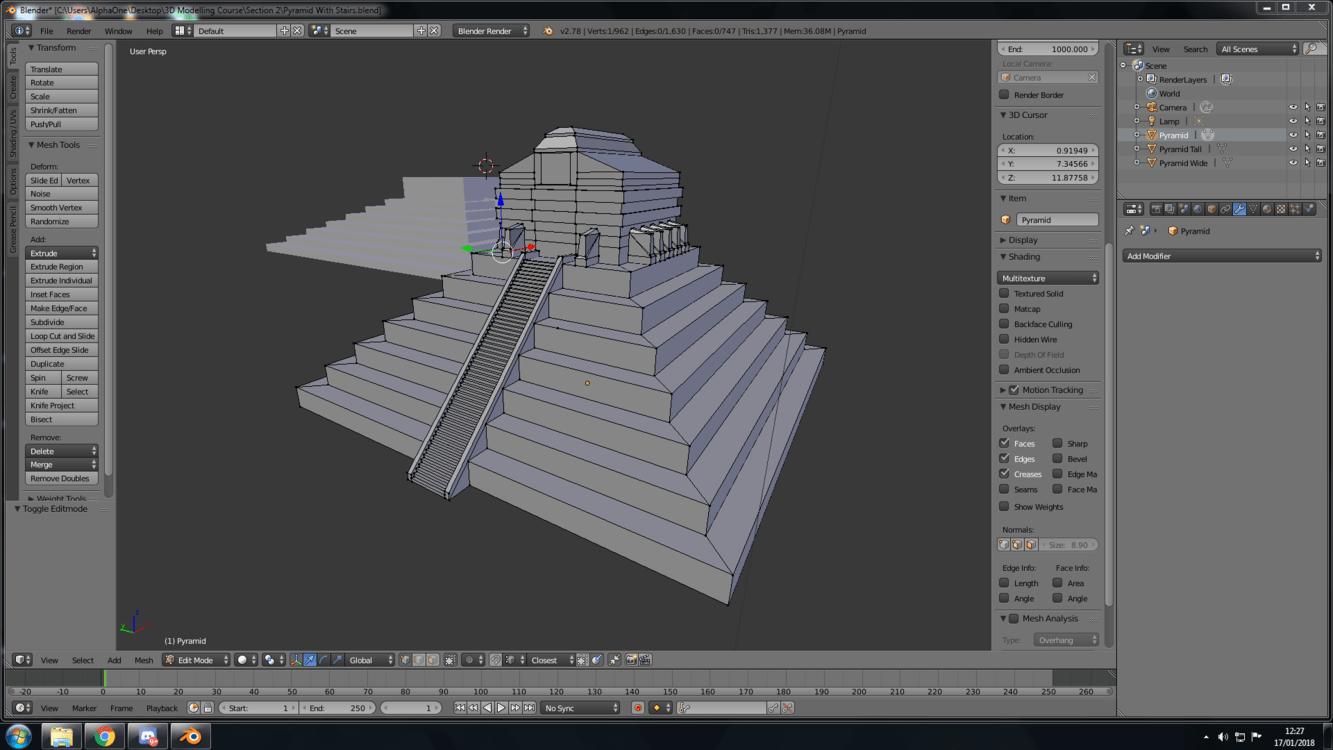Viewport: 1333px width, 750px height.
Task: Click the outliner search magnifier icon
Action: [x=1311, y=49]
